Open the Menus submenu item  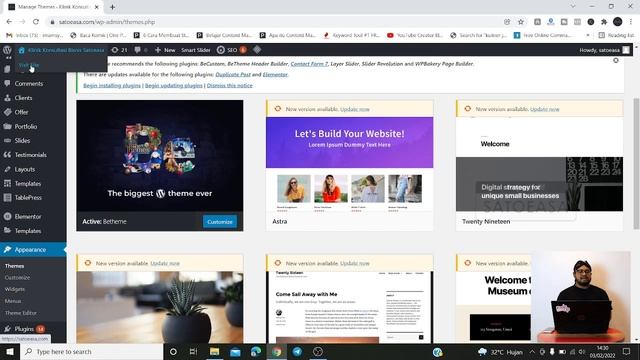[x=13, y=301]
